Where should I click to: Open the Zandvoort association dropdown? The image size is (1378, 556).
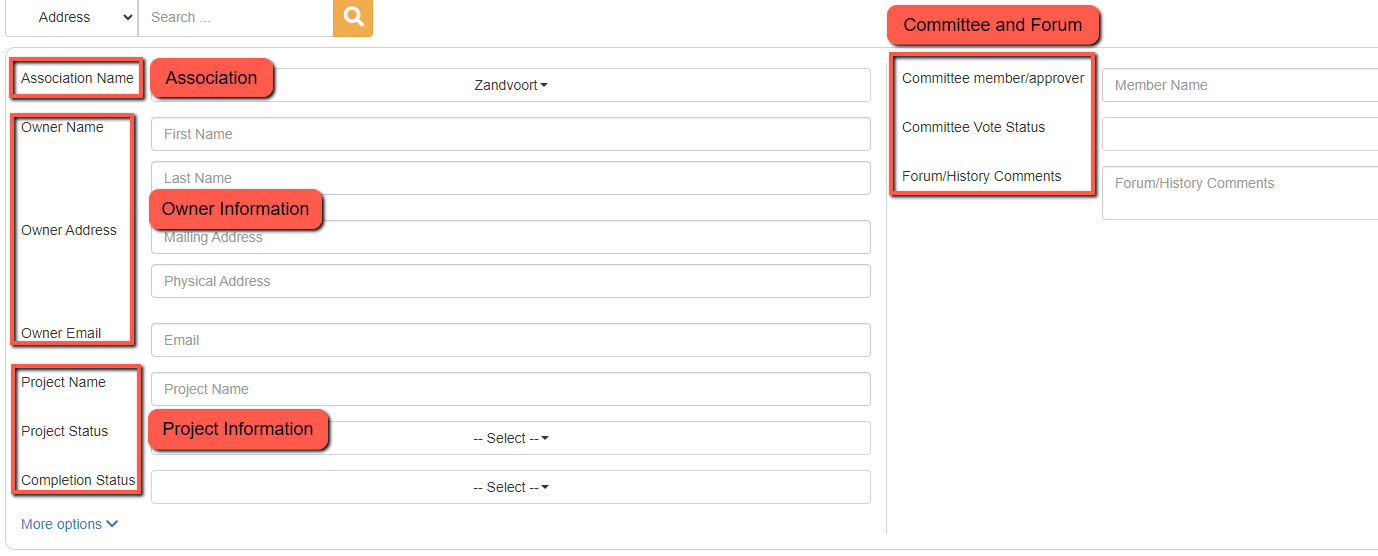(x=510, y=85)
